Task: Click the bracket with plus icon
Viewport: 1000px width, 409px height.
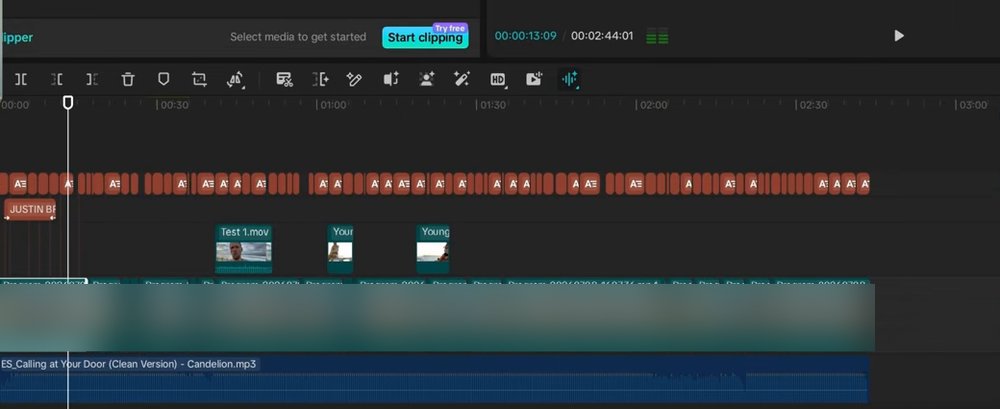Action: coord(320,79)
